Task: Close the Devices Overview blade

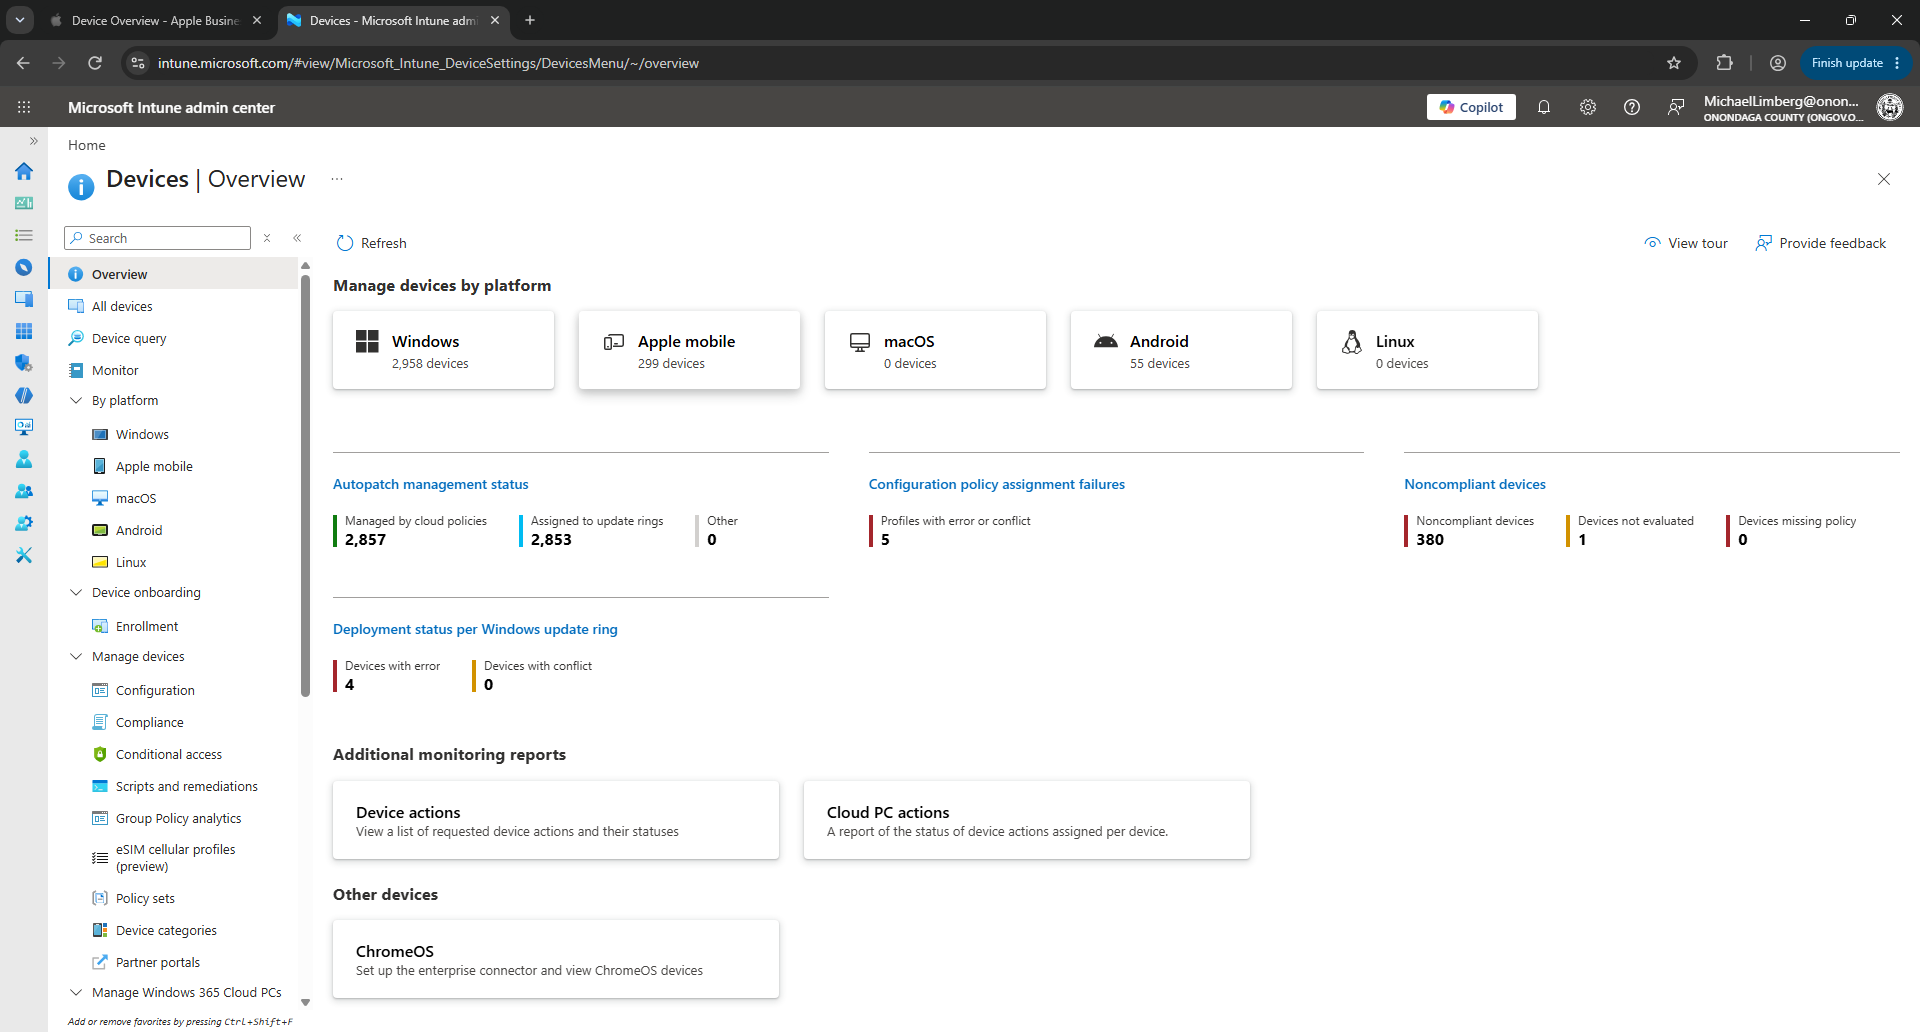Action: pos(1884,179)
